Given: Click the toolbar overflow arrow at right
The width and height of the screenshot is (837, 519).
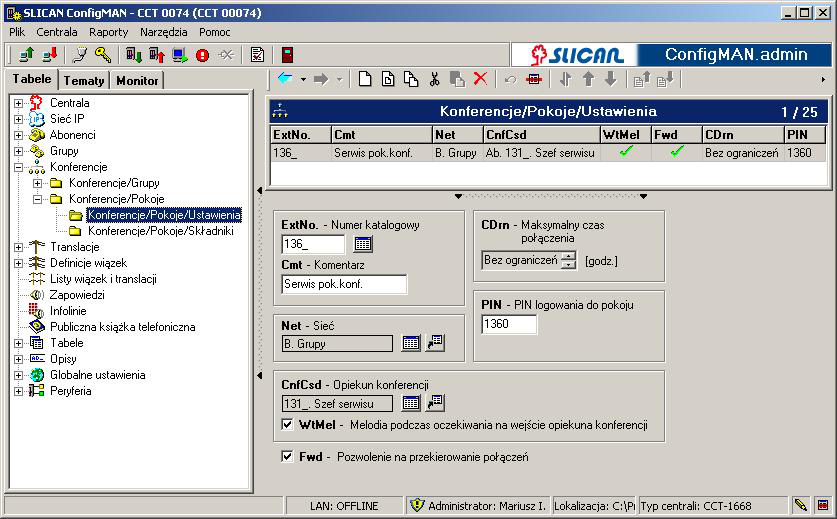Looking at the screenshot, I should 823,80.
